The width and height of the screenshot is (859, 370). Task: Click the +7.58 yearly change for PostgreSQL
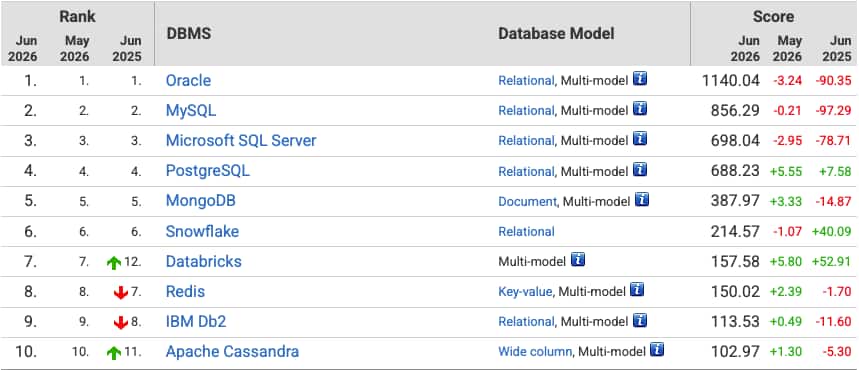pos(835,172)
